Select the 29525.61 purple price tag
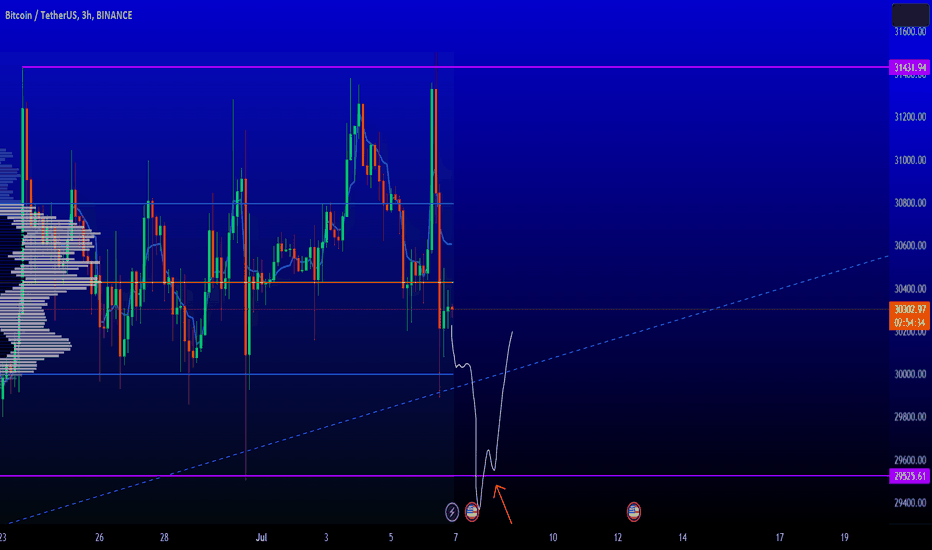Image resolution: width=932 pixels, height=550 pixels. click(909, 476)
